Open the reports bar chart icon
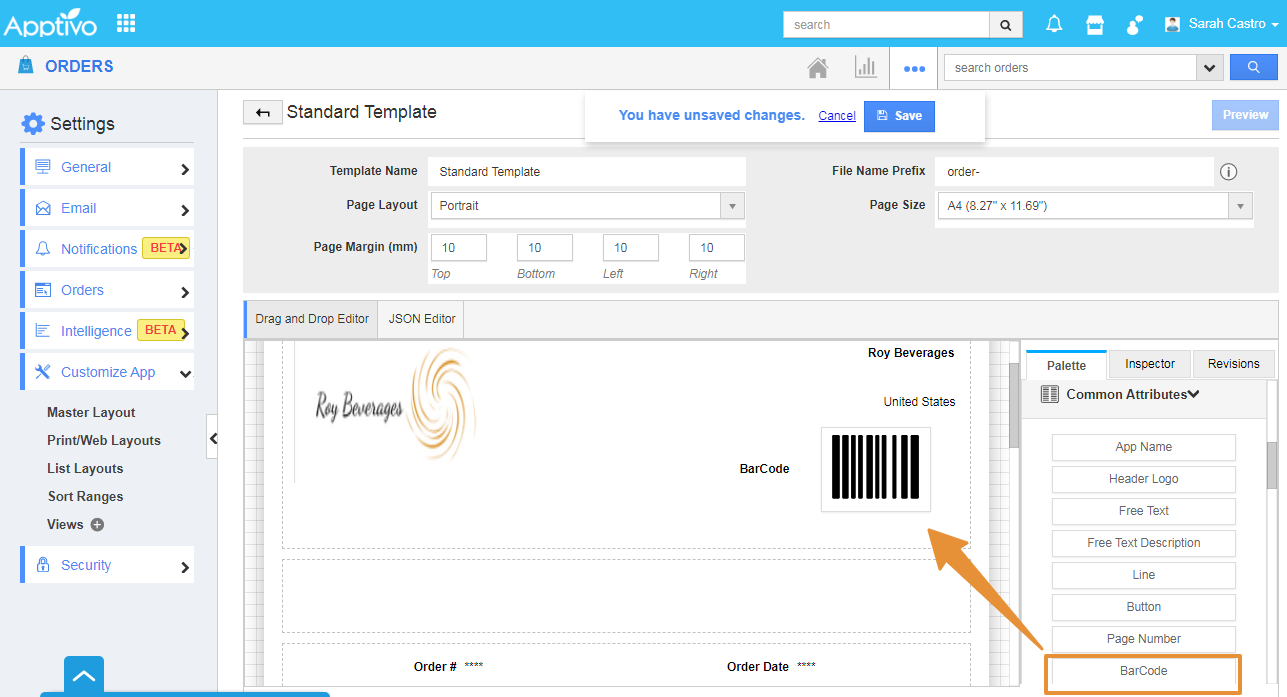Viewport: 1287px width, 697px height. 865,68
